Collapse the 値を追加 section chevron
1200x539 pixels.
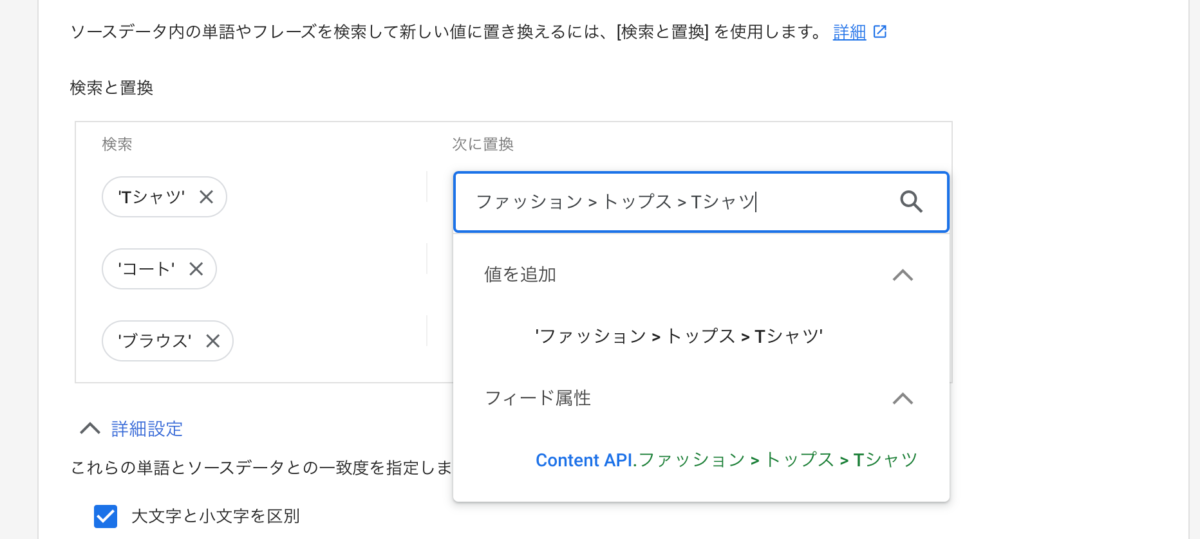[x=902, y=275]
